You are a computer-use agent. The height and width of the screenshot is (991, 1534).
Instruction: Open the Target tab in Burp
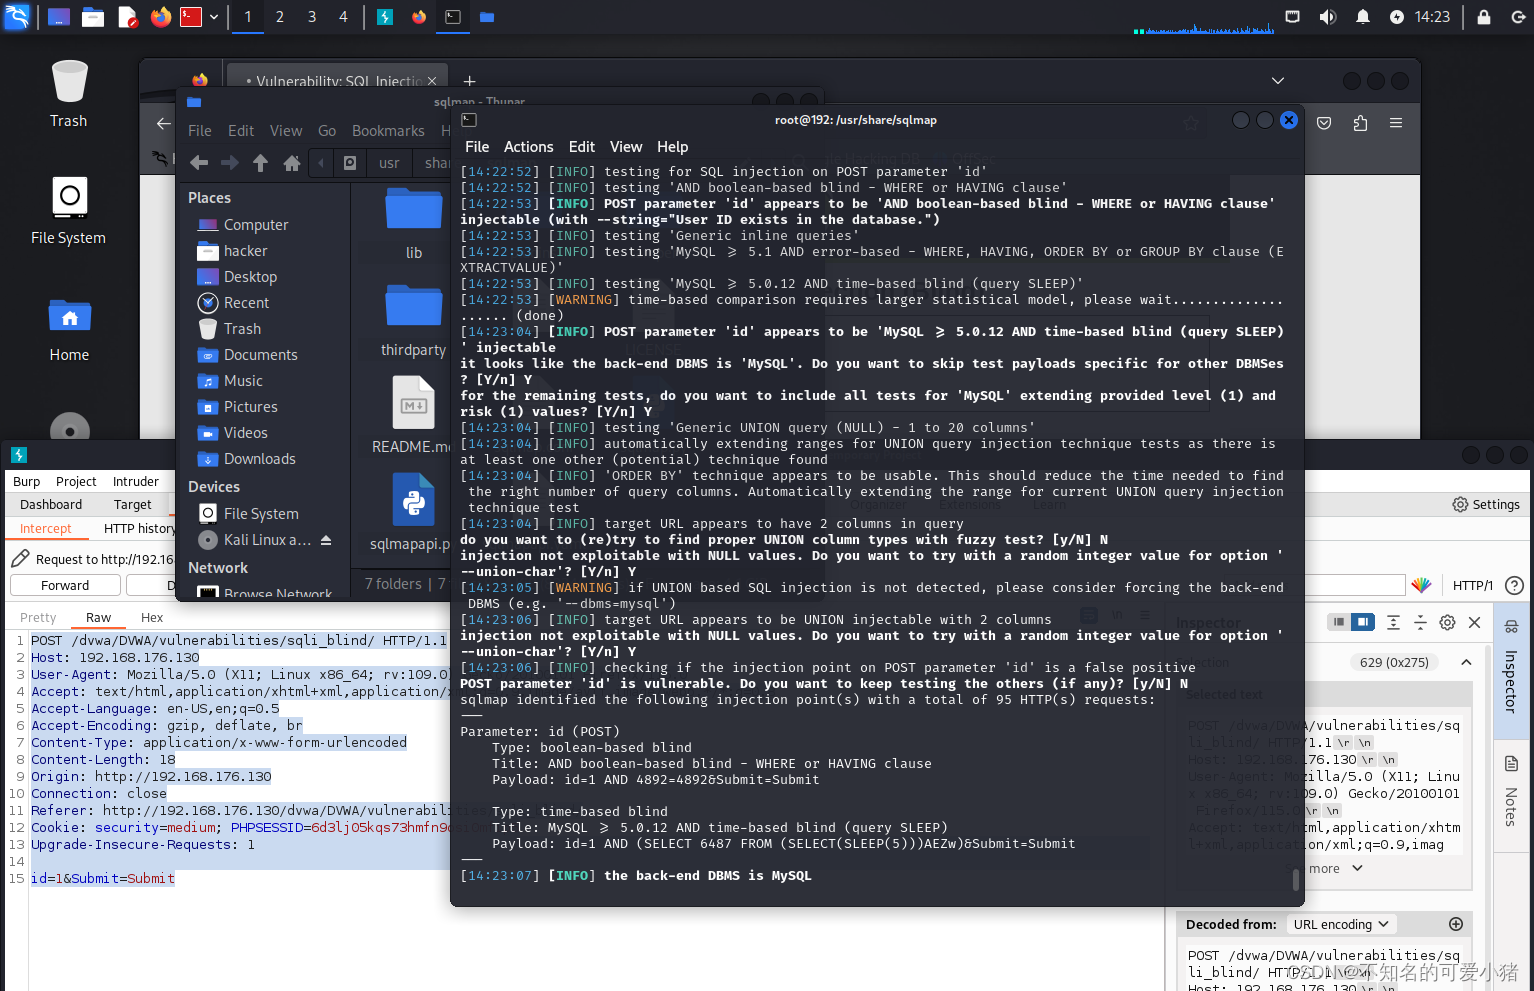(132, 505)
